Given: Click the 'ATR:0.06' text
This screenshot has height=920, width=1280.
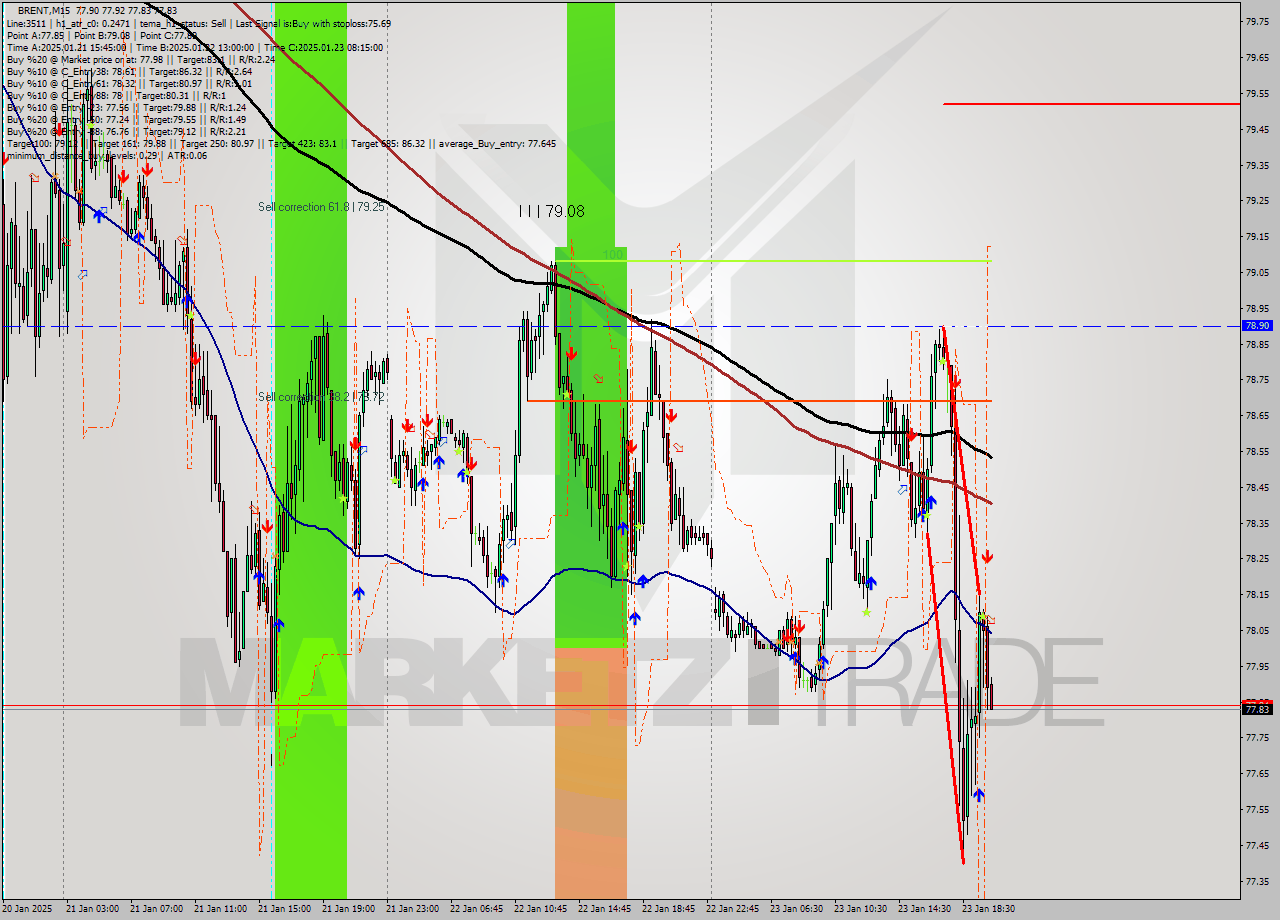Looking at the screenshot, I should [187, 155].
